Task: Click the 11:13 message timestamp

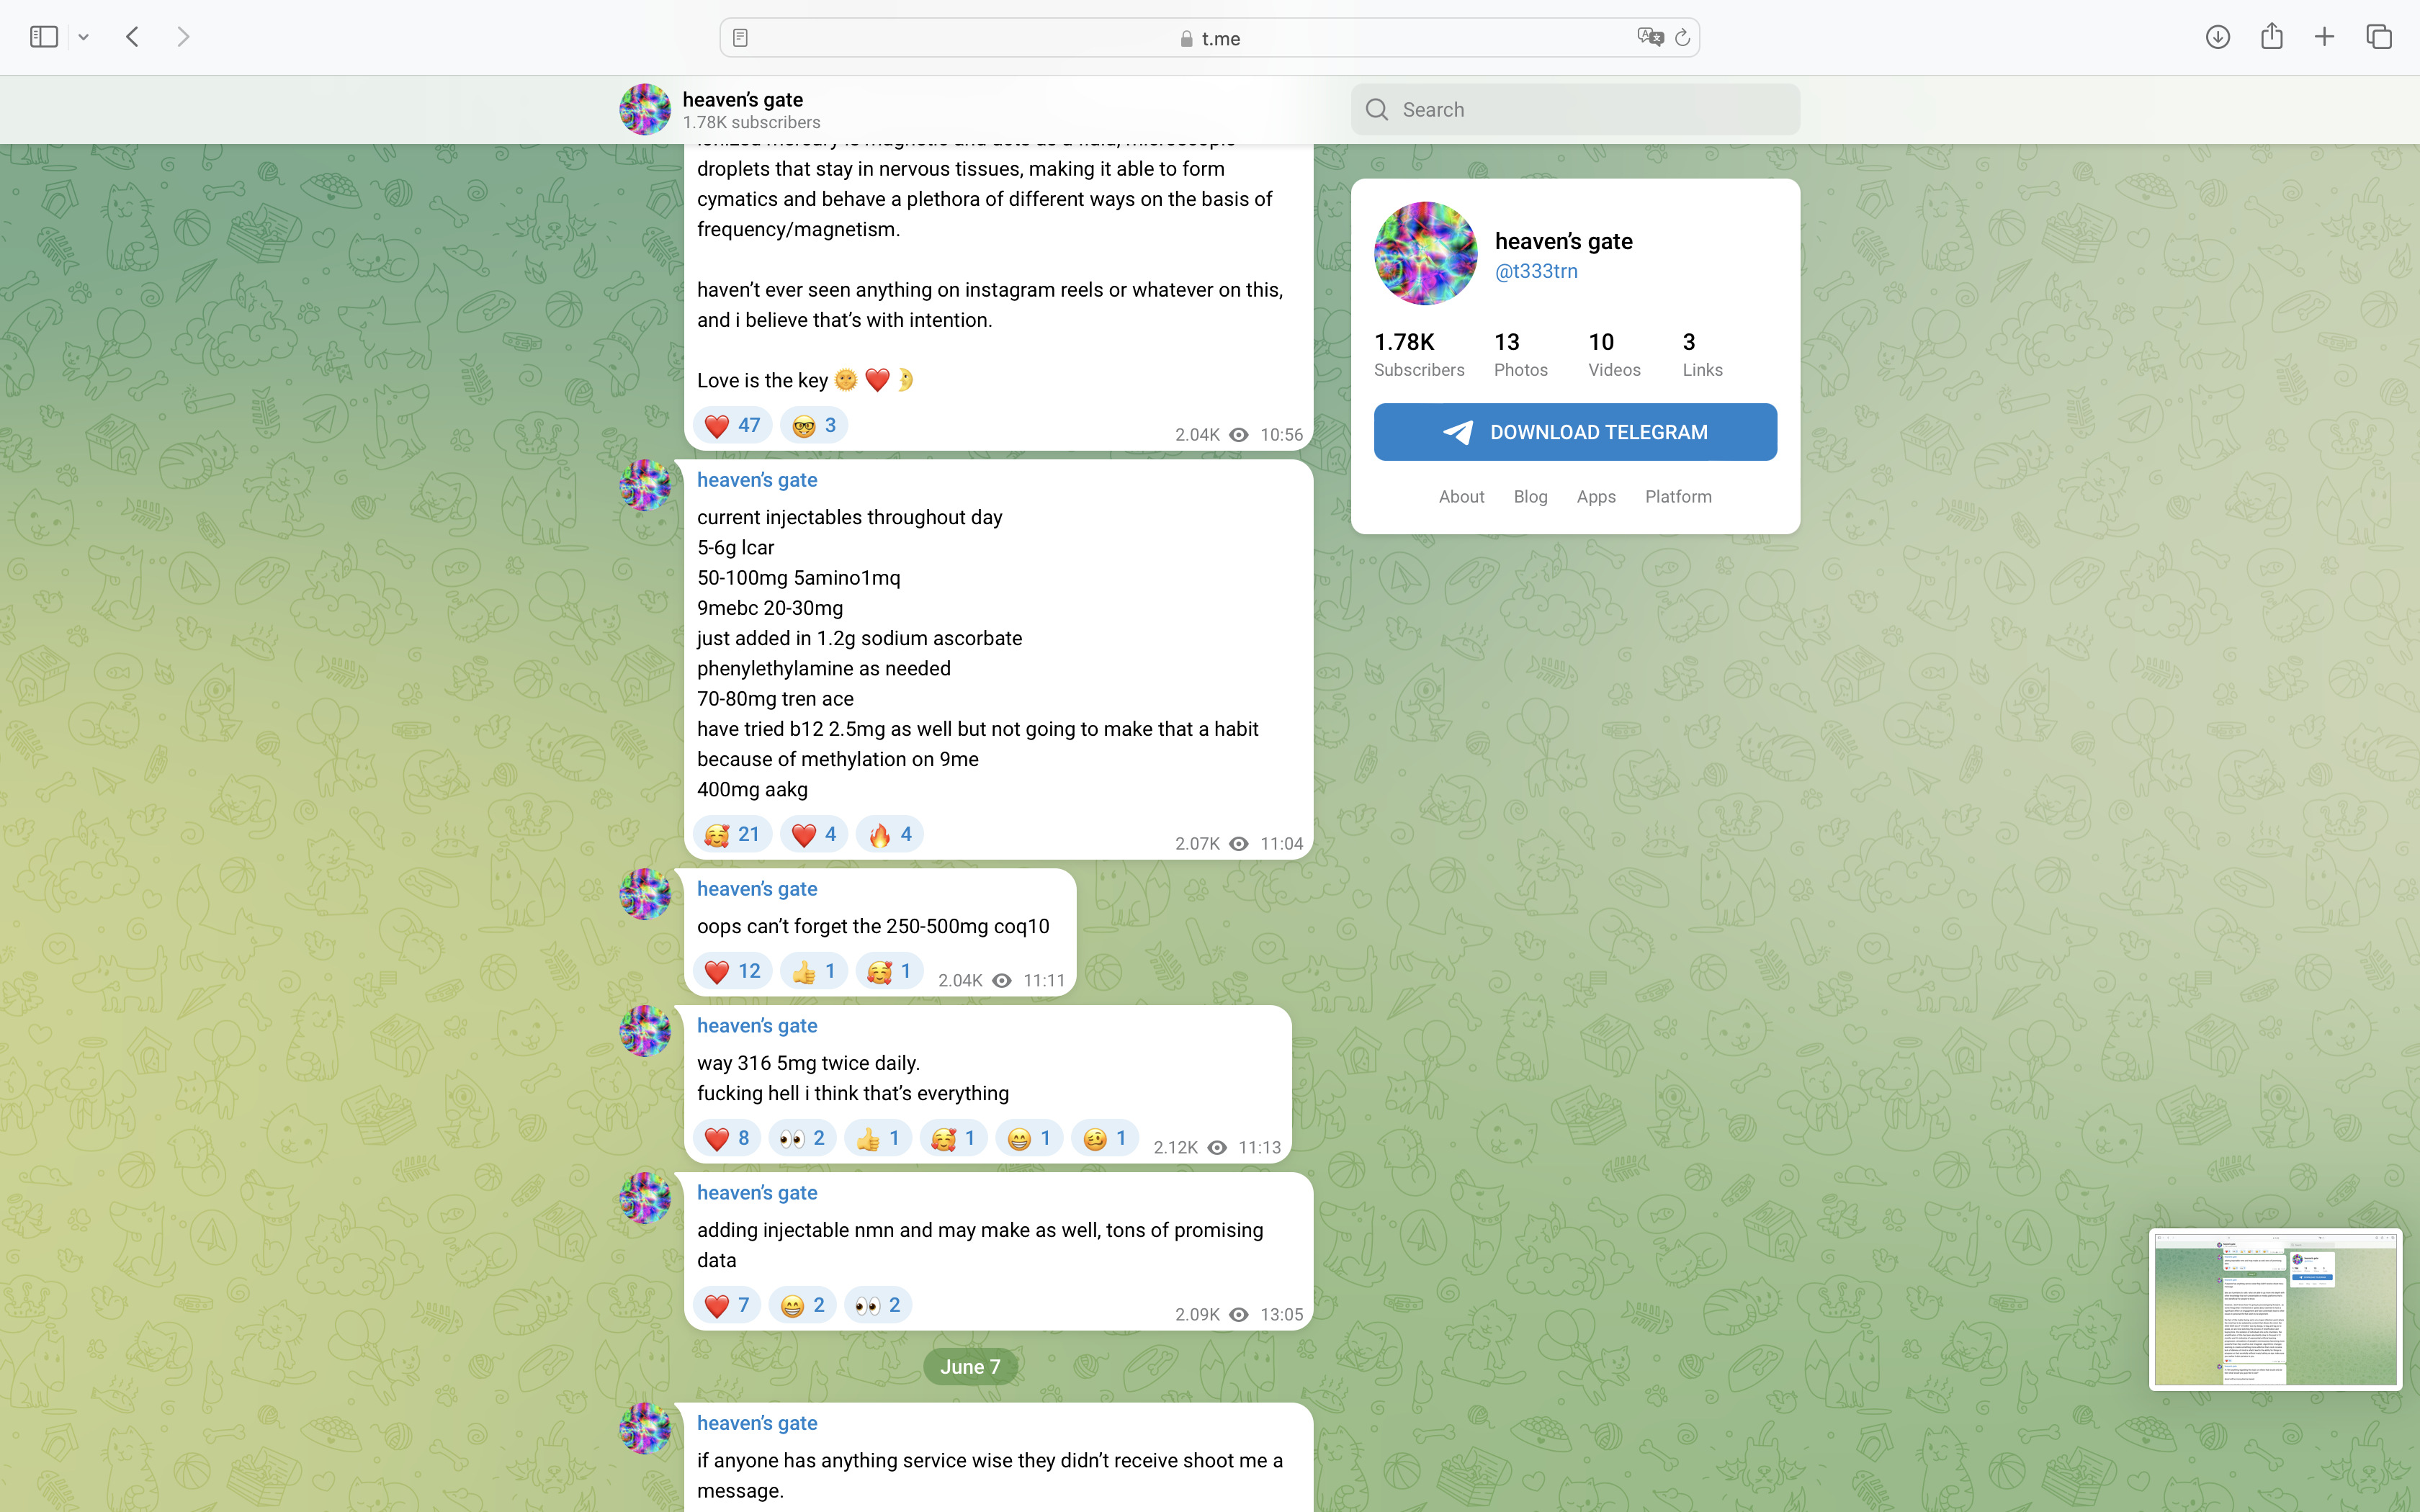Action: point(1259,1148)
